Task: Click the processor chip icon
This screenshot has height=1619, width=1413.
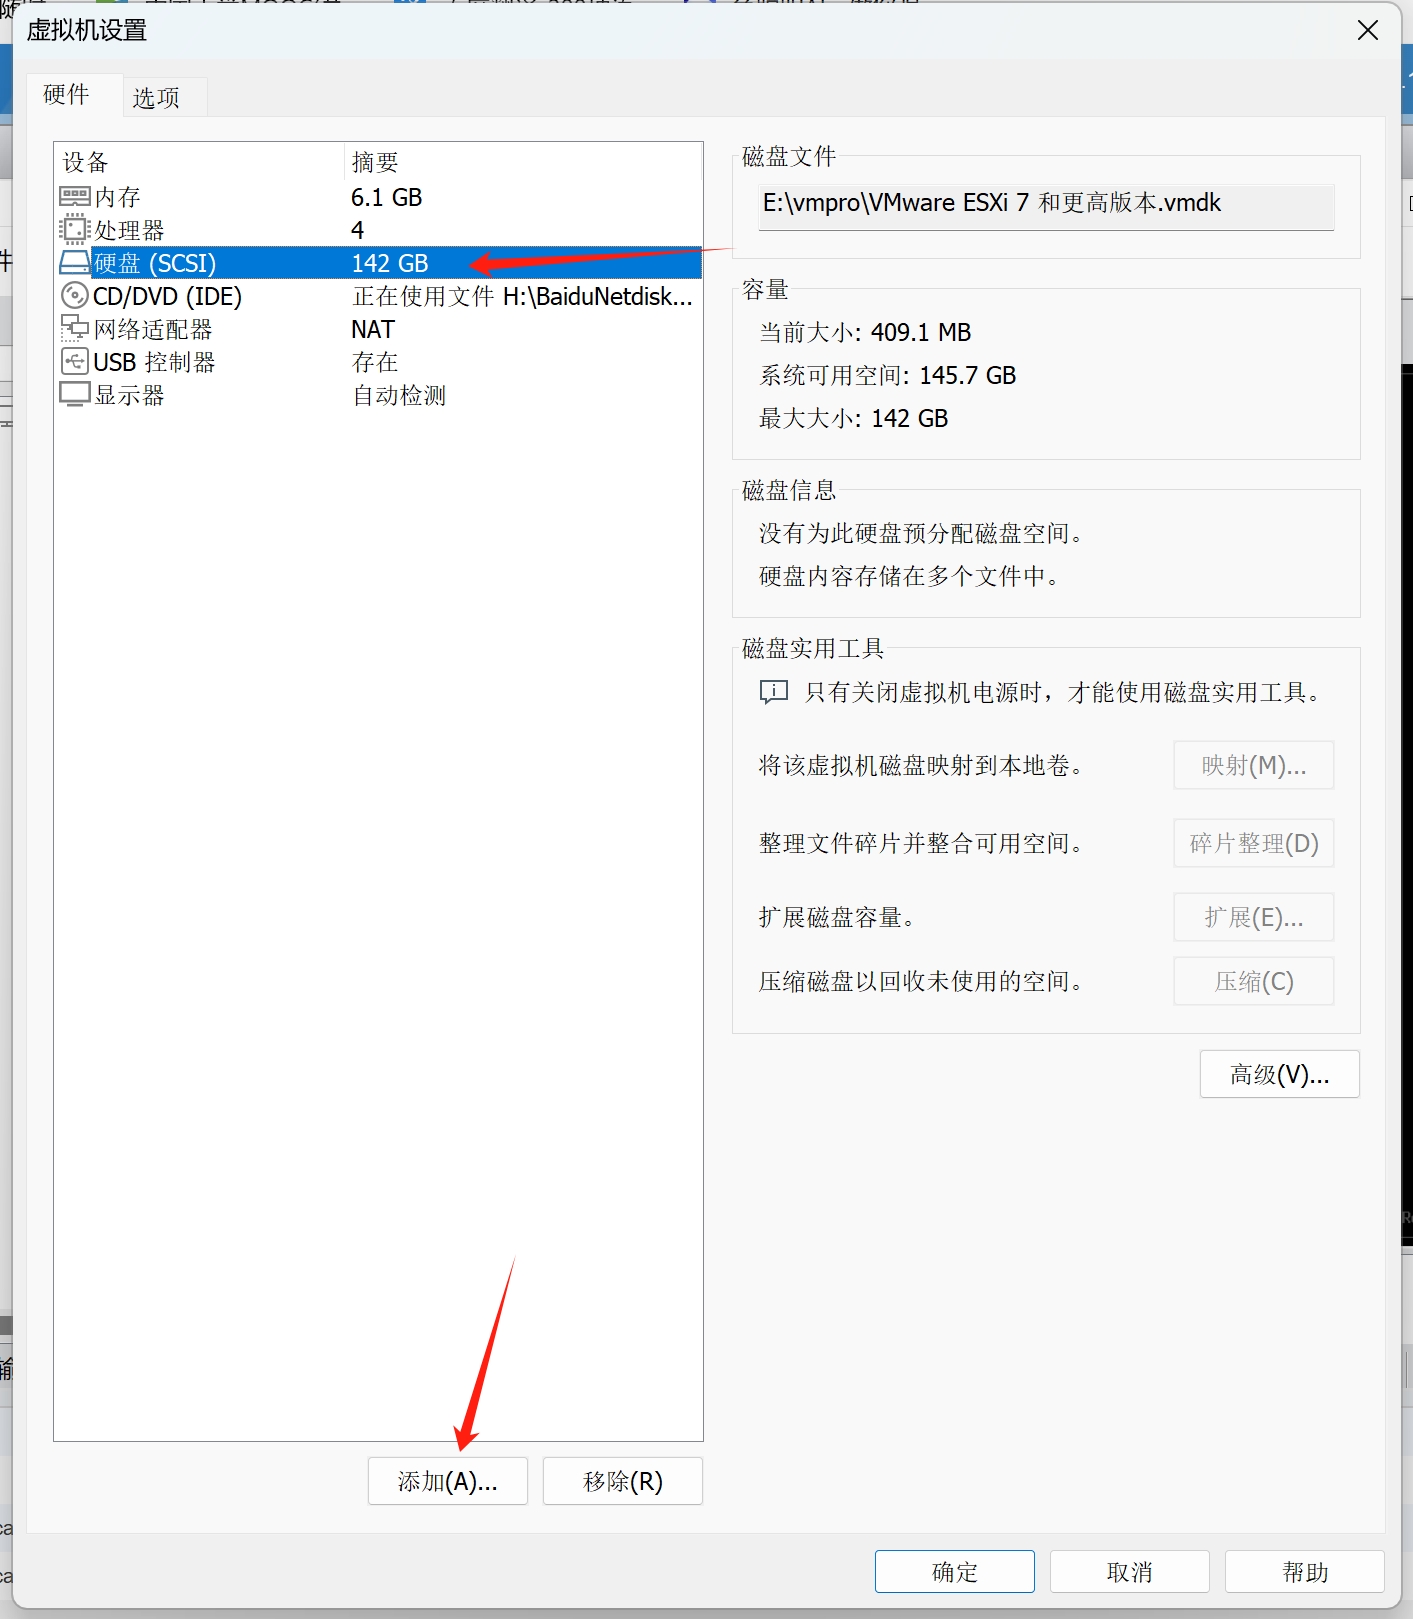Action: pyautogui.click(x=75, y=230)
